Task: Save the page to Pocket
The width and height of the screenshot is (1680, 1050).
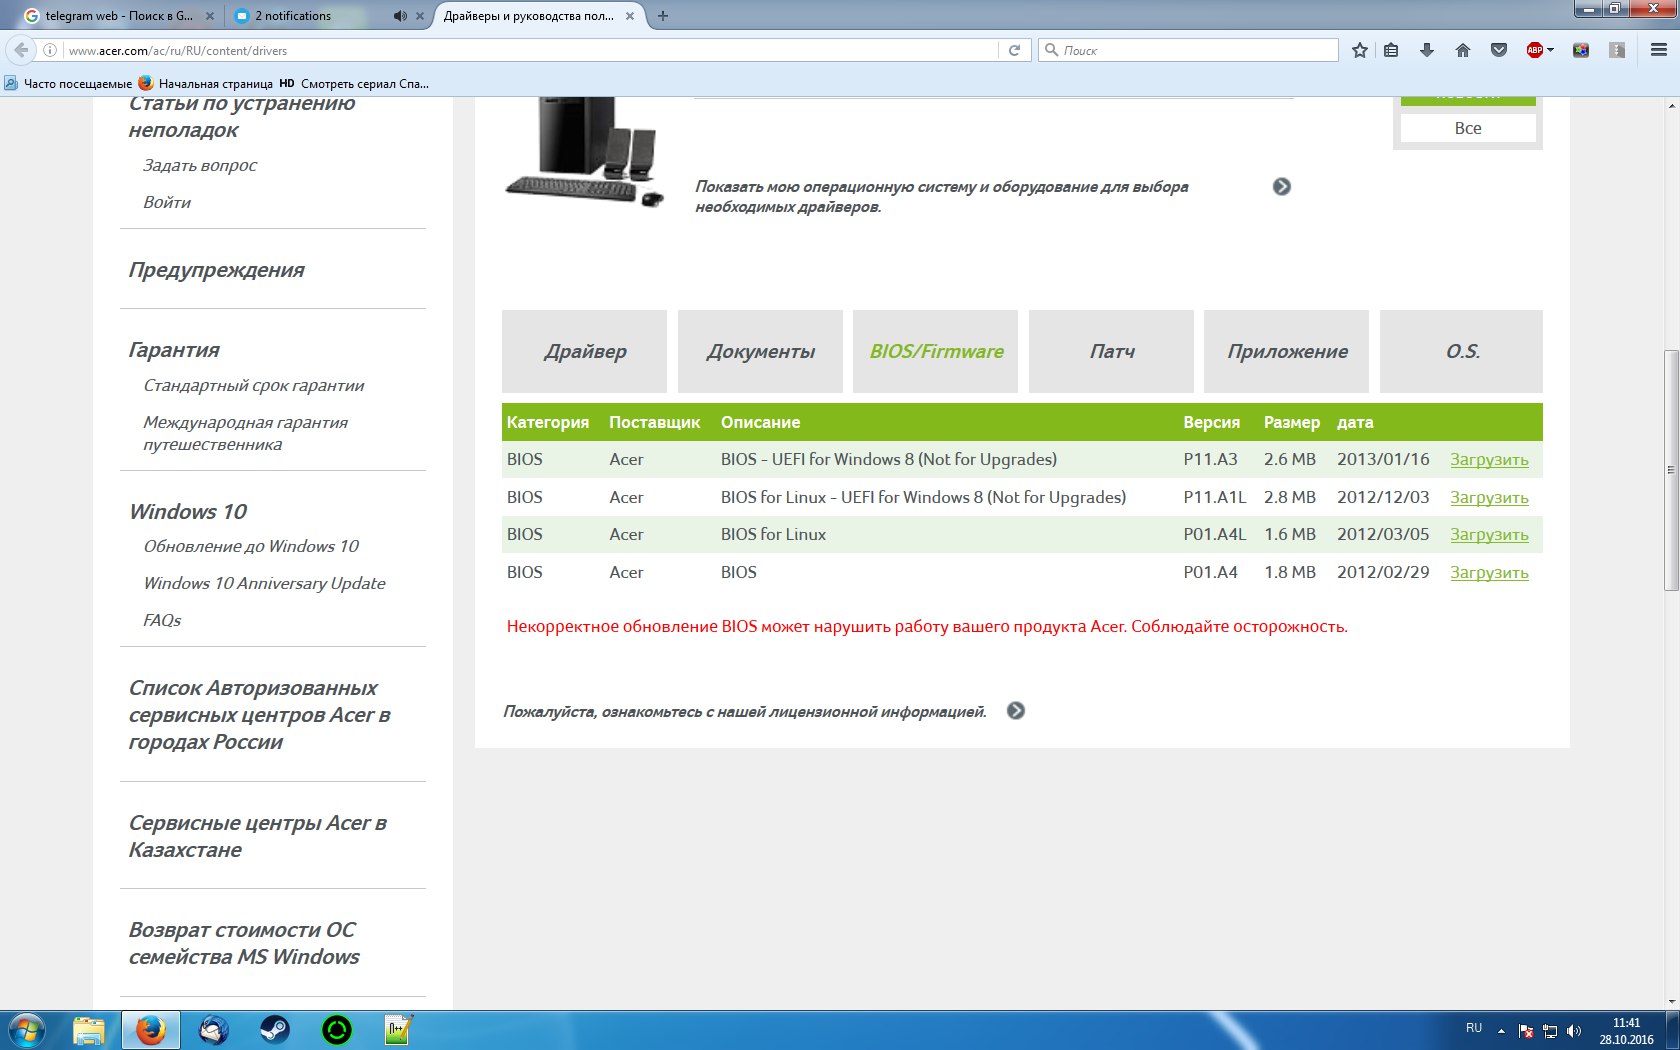Action: (x=1499, y=50)
